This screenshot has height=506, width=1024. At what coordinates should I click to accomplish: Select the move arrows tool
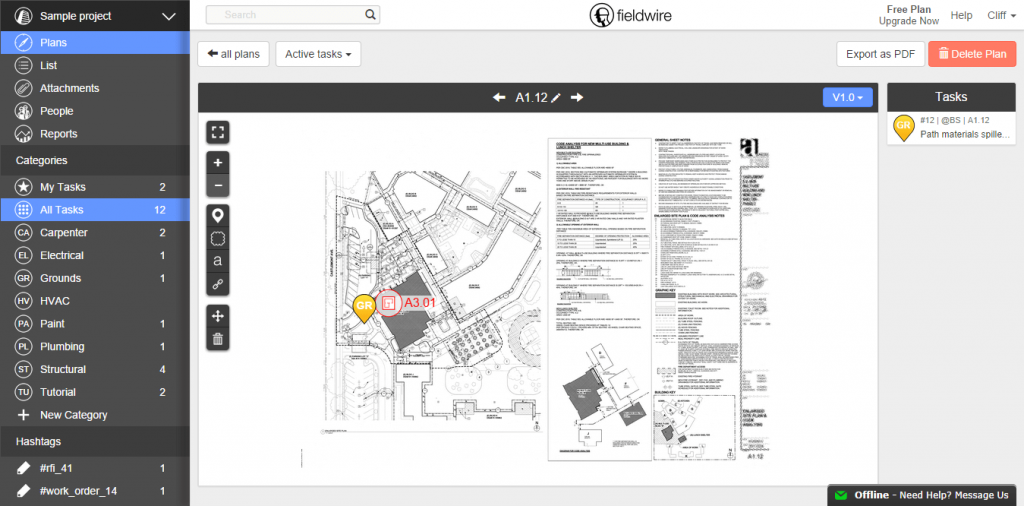(218, 315)
